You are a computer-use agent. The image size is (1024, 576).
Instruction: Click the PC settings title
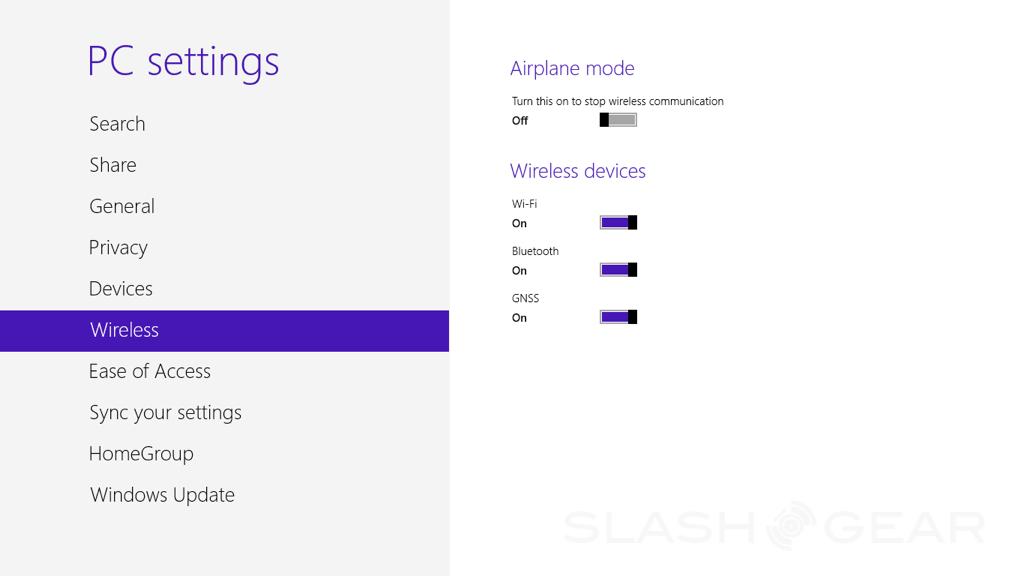tap(183, 61)
